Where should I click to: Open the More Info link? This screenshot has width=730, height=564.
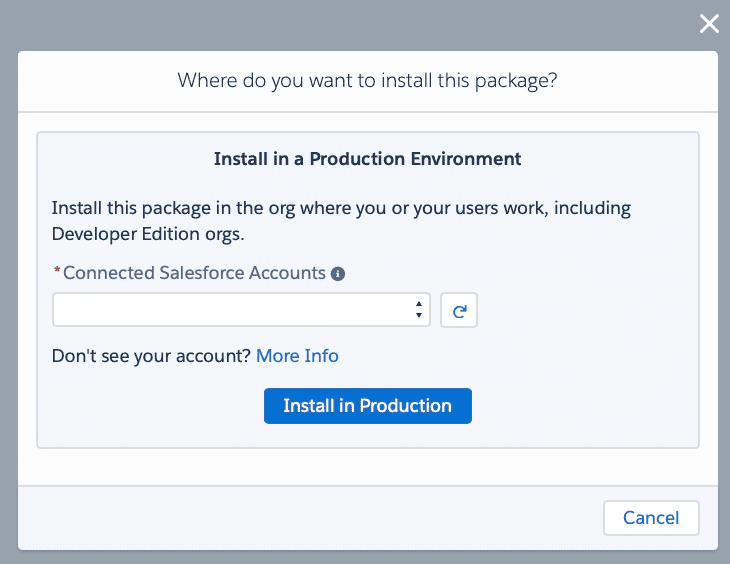point(297,356)
